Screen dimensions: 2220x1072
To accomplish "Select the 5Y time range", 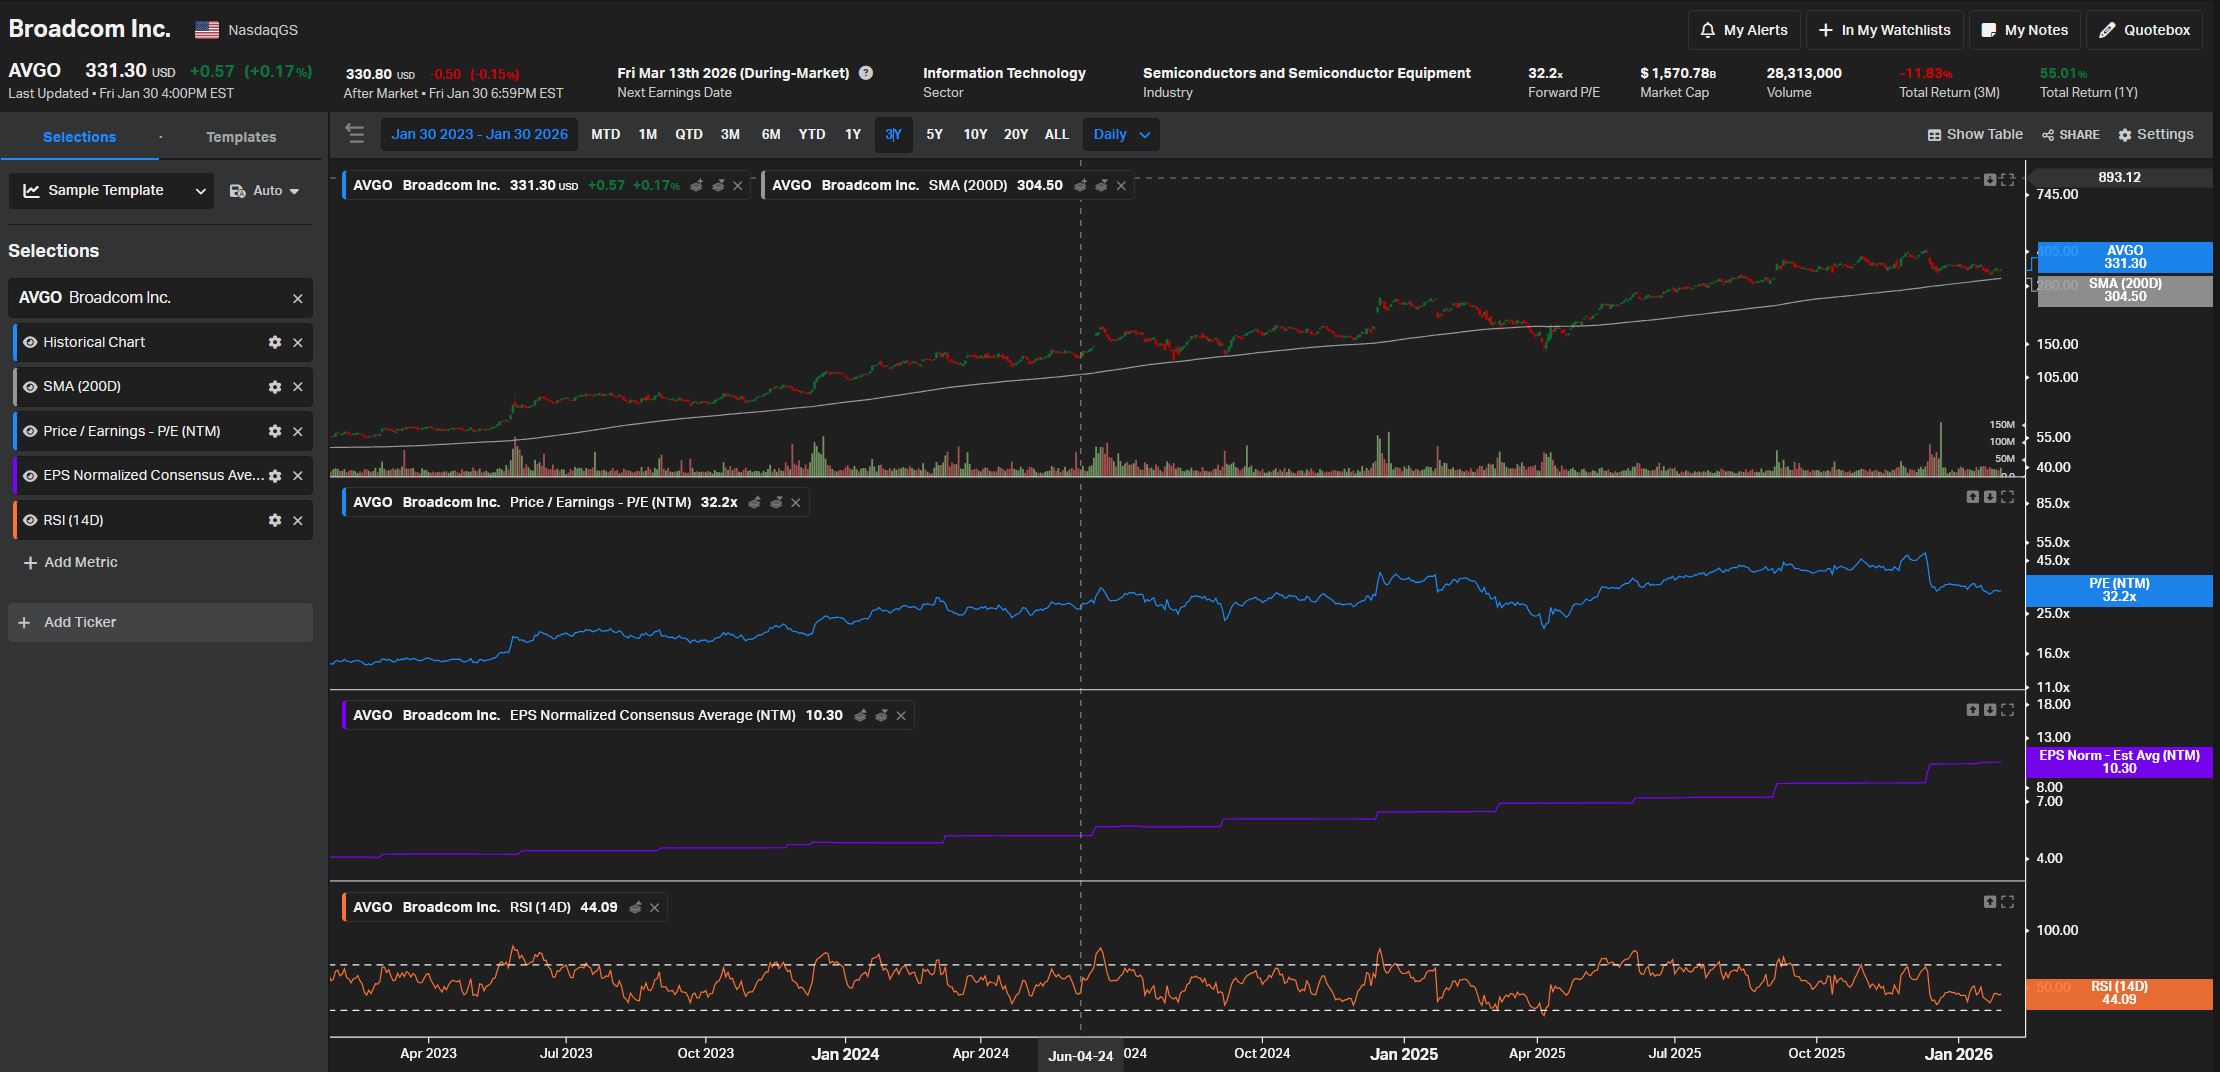I will tap(934, 134).
